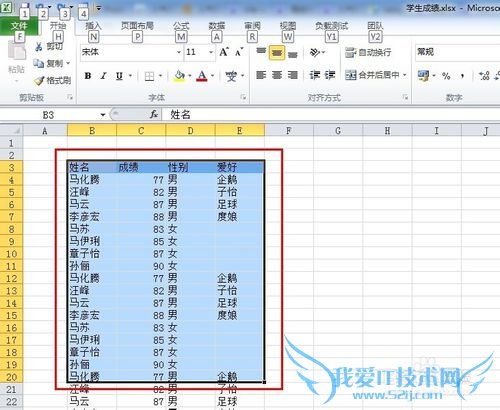Viewport: 500px width, 410px height.
Task: Decrease font size with small A
Action: point(239,53)
